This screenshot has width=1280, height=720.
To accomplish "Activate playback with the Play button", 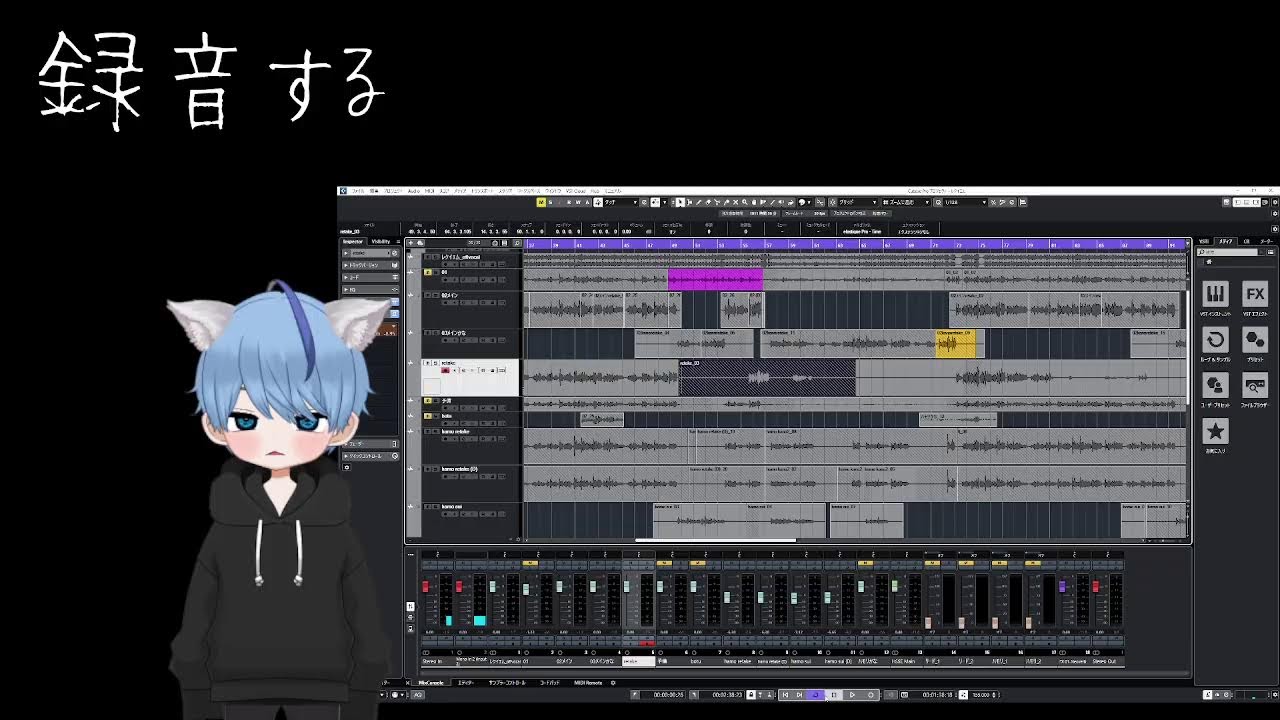I will pos(851,696).
